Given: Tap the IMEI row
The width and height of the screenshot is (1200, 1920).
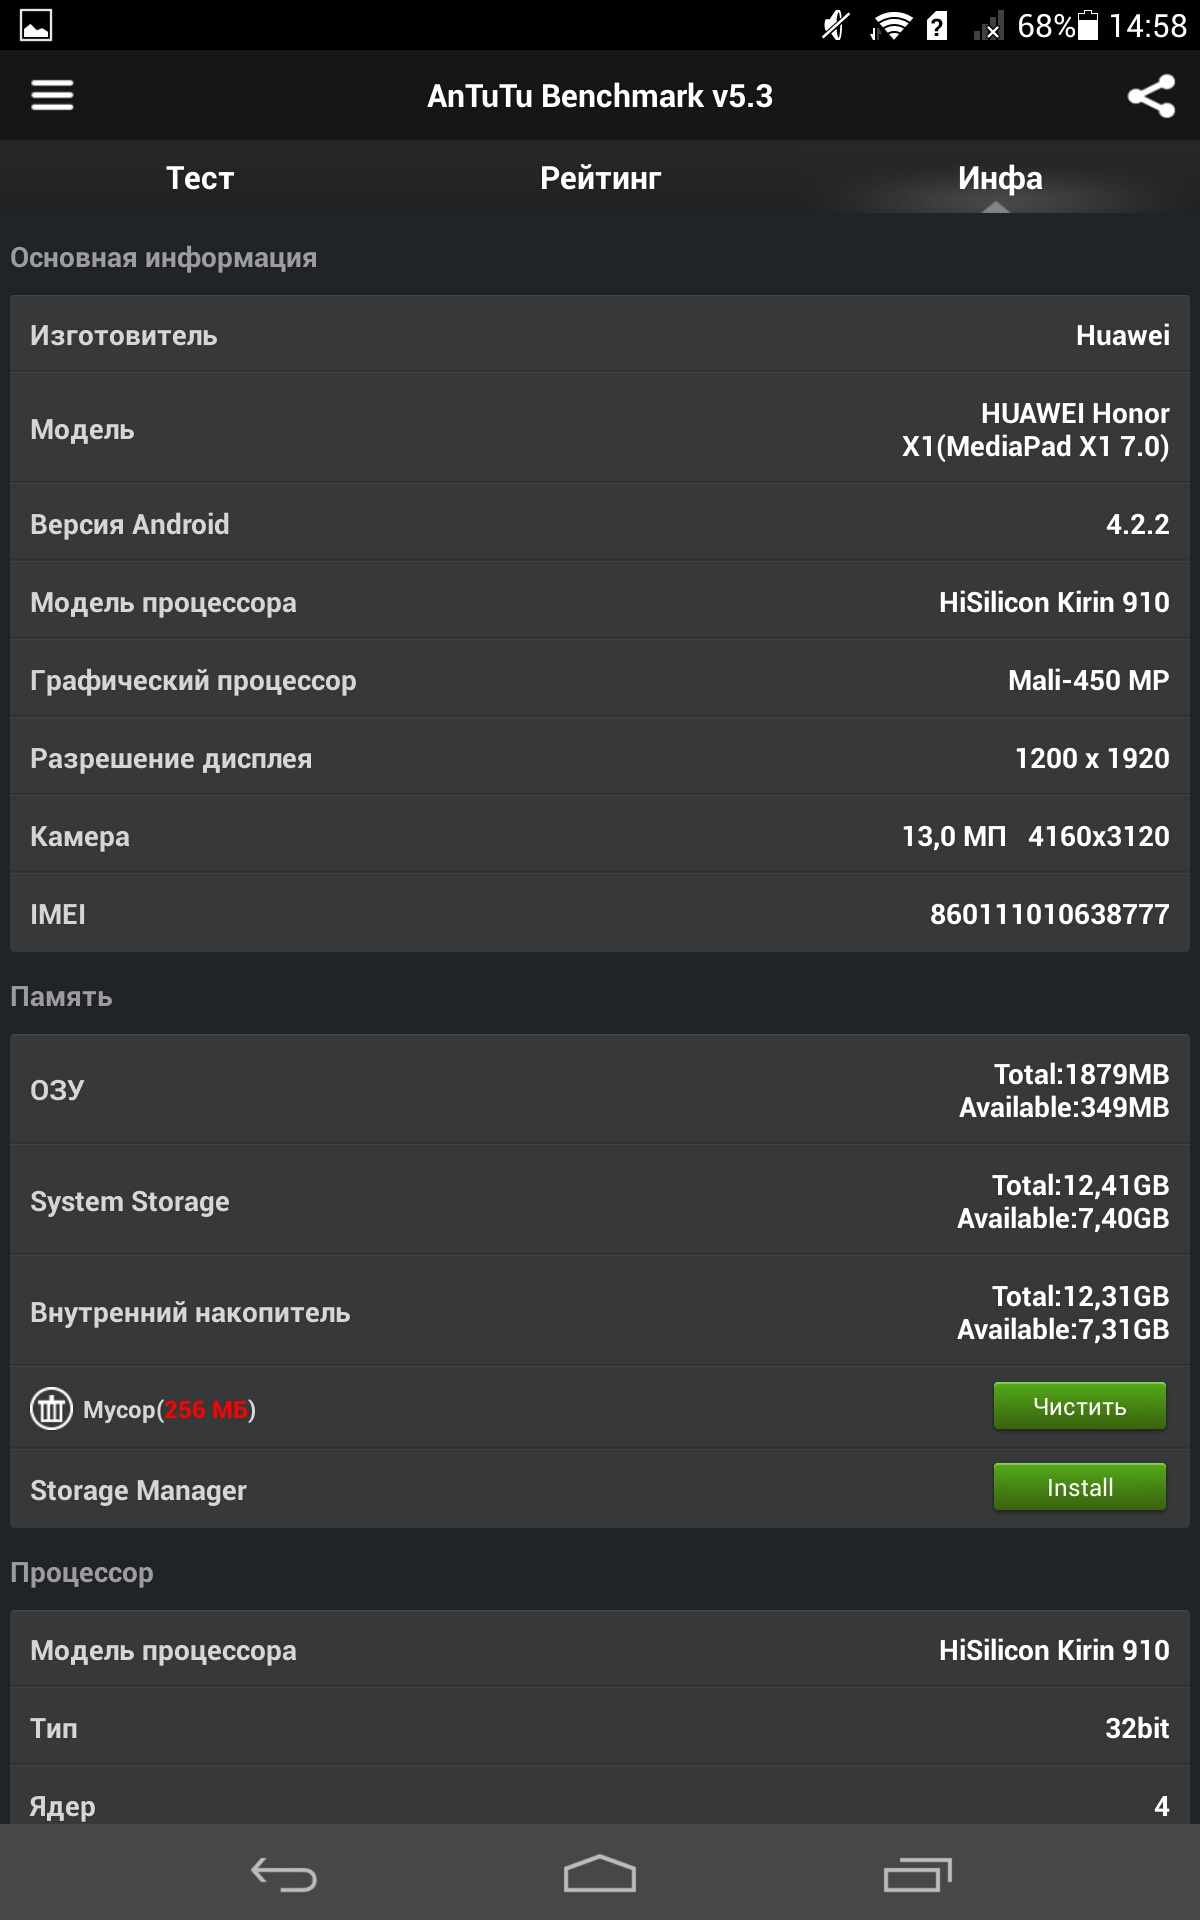Looking at the screenshot, I should coord(600,914).
